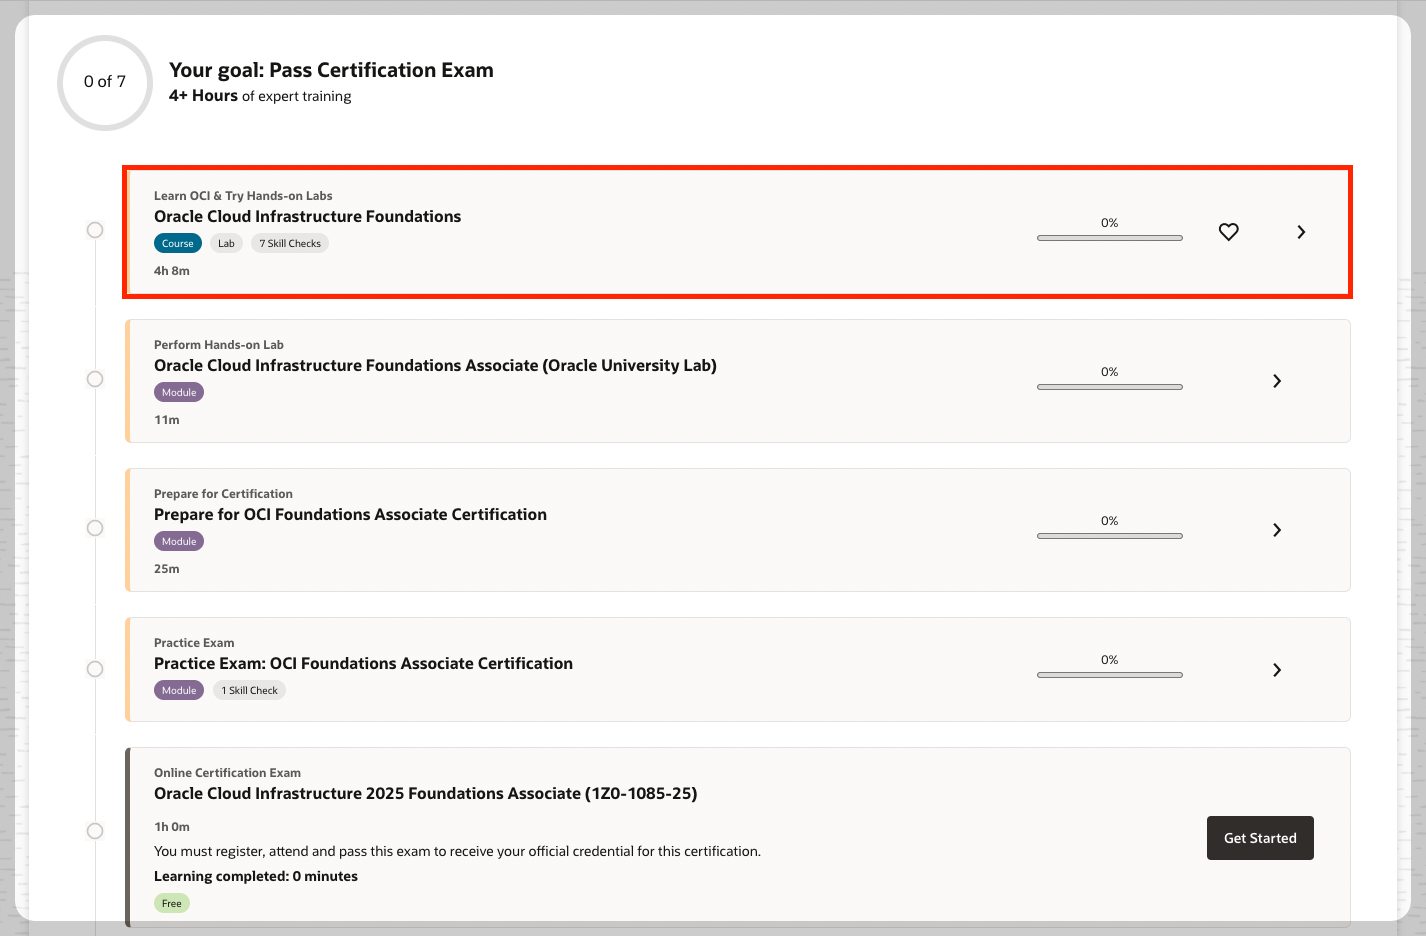Open the Practice Exam row chevron

click(x=1277, y=670)
